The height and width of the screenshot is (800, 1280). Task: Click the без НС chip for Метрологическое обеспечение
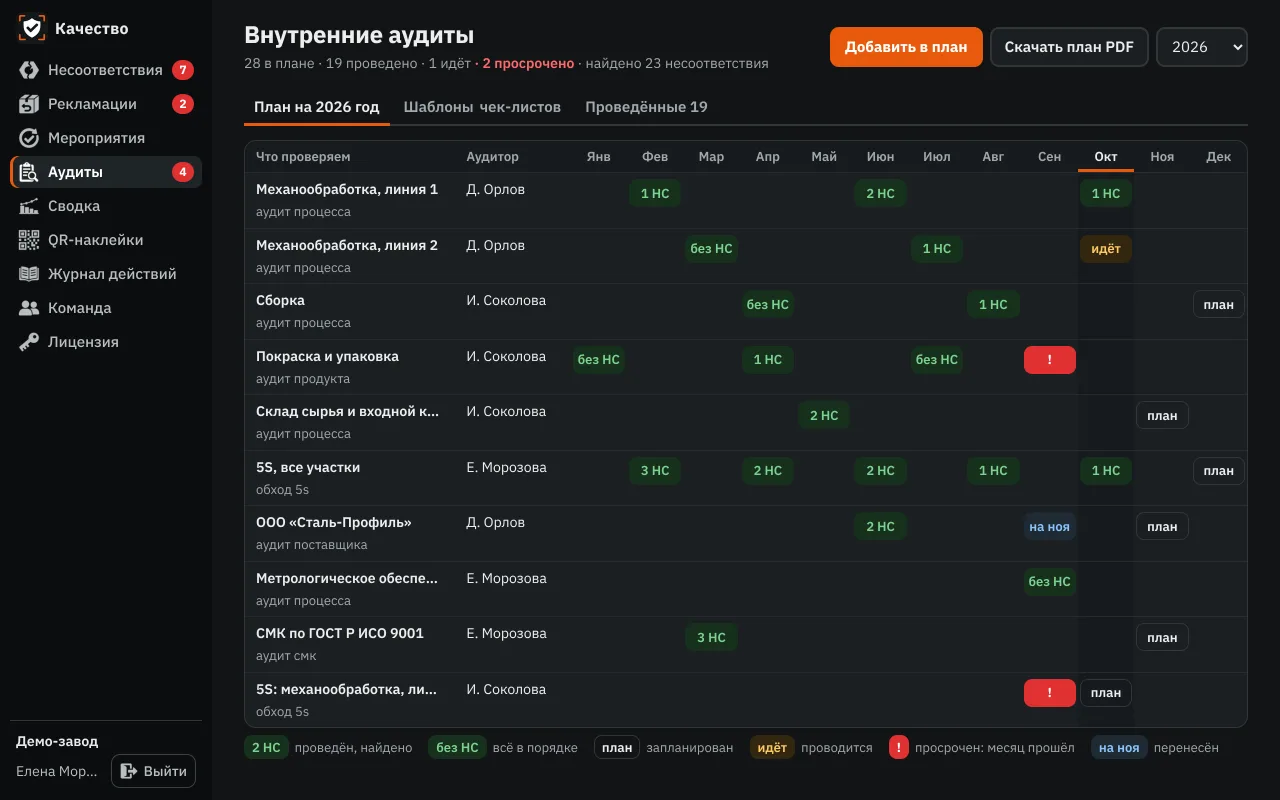coord(1050,582)
